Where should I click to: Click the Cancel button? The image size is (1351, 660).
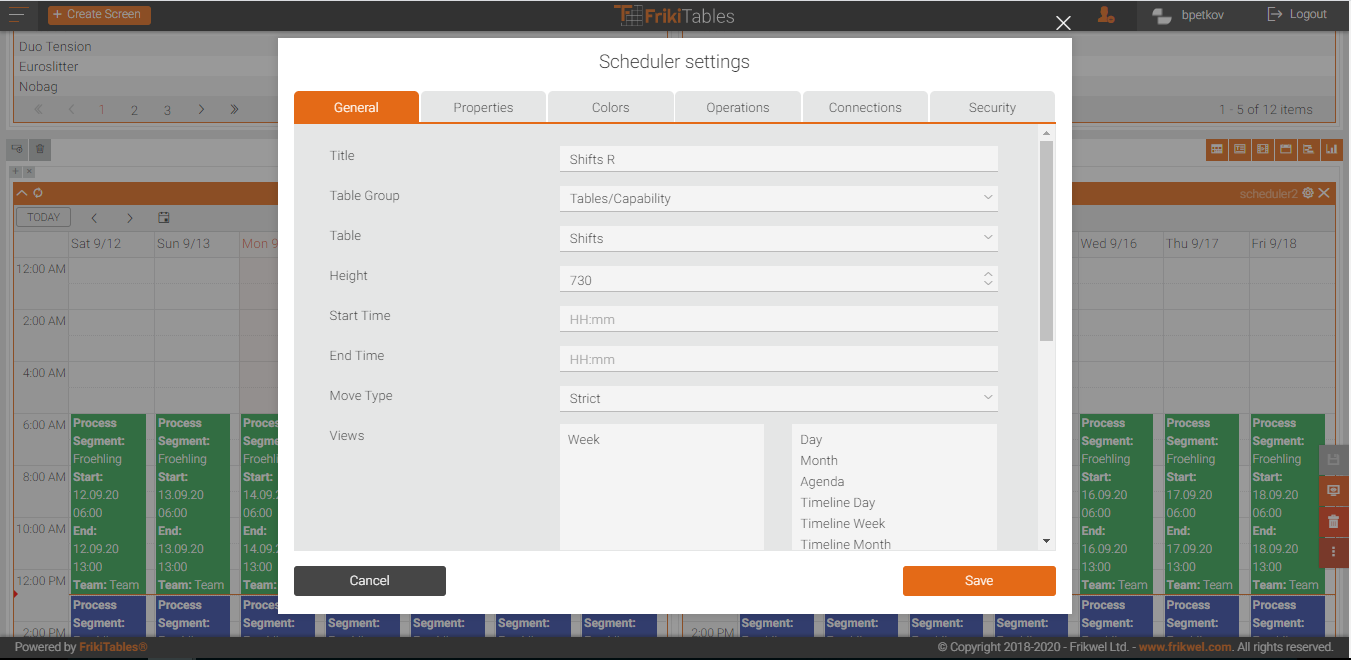369,581
